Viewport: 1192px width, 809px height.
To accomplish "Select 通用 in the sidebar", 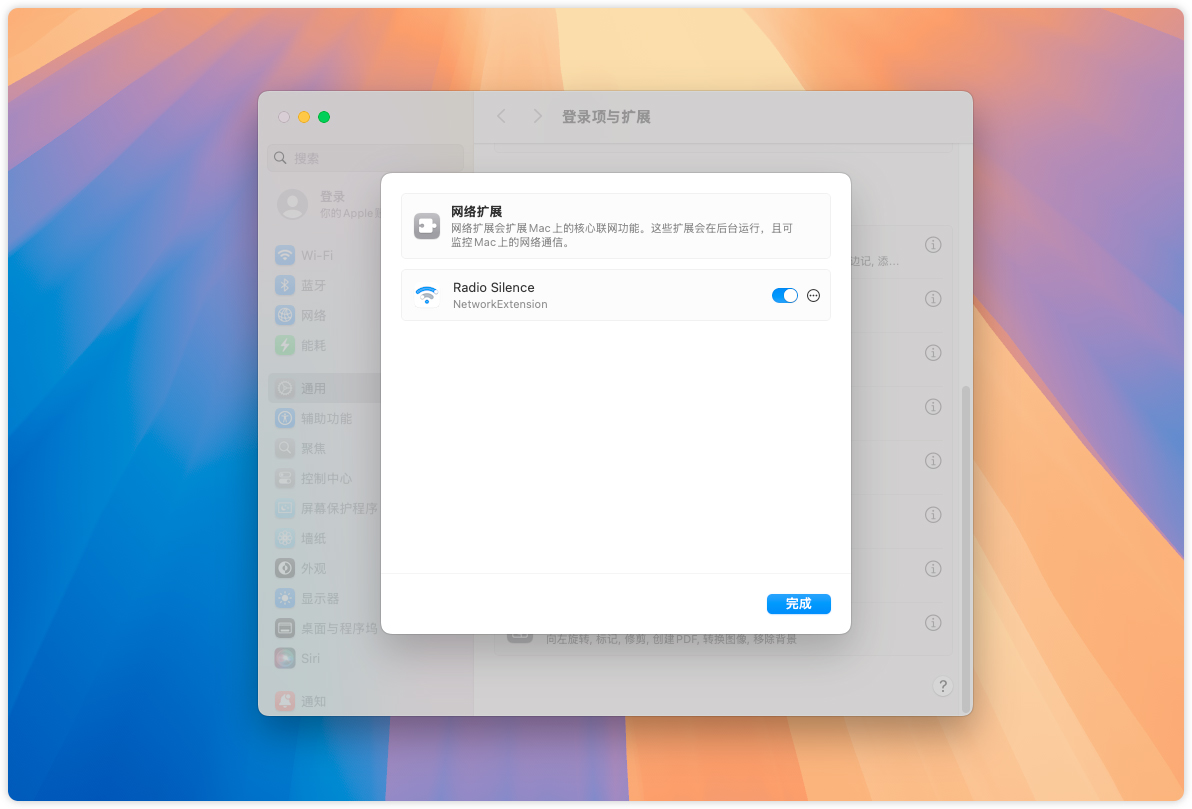I will click(x=327, y=389).
